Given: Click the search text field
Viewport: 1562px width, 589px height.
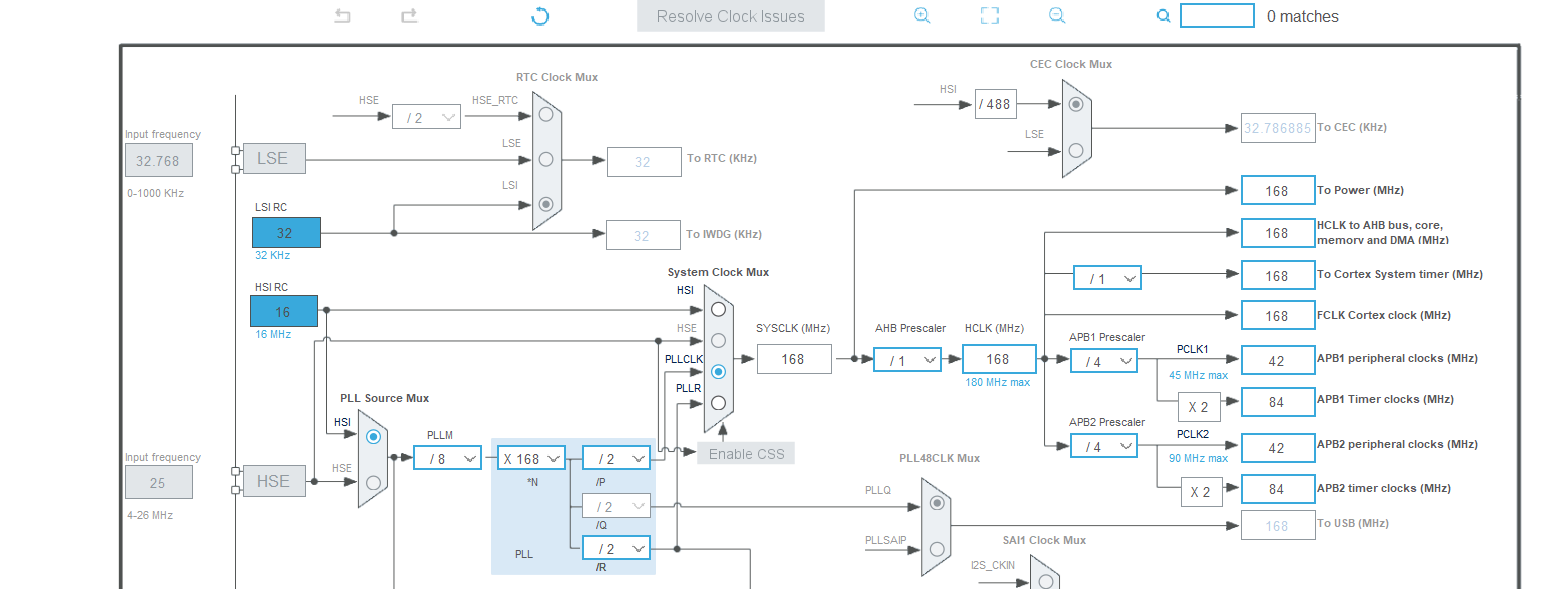Looking at the screenshot, I should (1216, 16).
